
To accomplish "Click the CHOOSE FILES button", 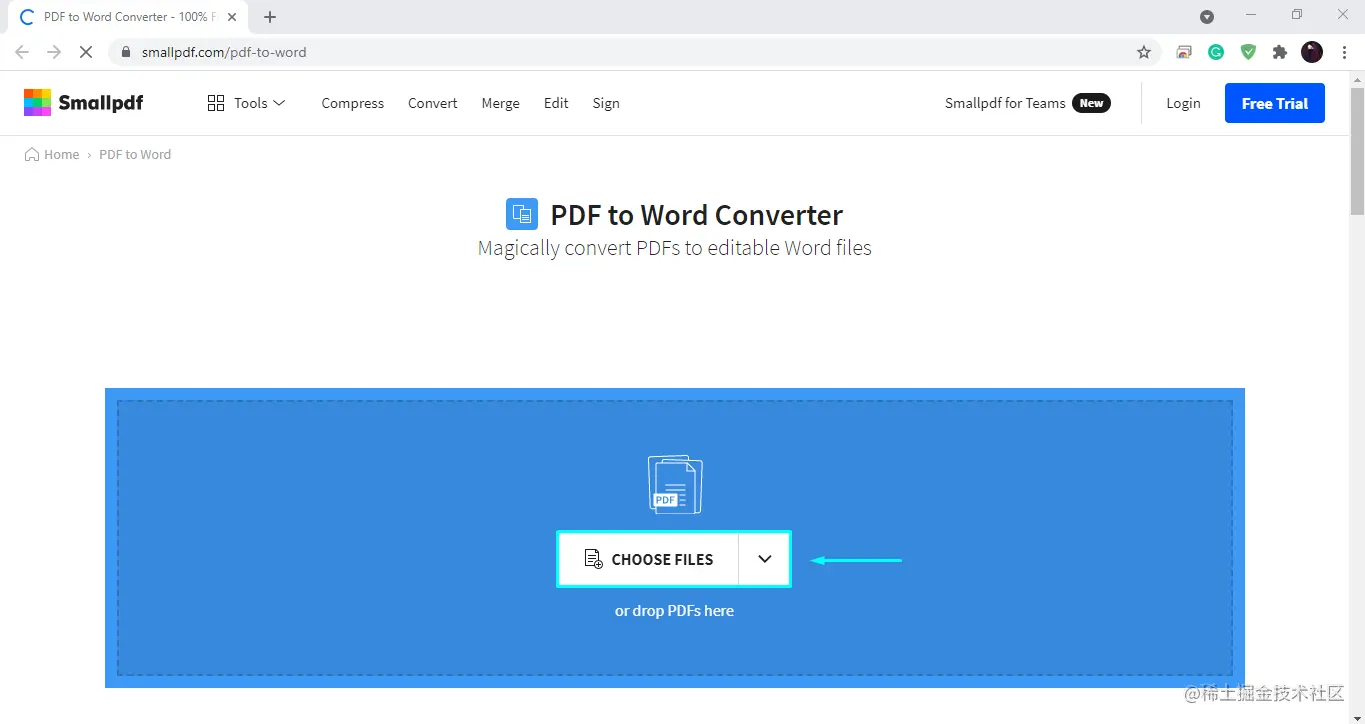I will (x=648, y=559).
